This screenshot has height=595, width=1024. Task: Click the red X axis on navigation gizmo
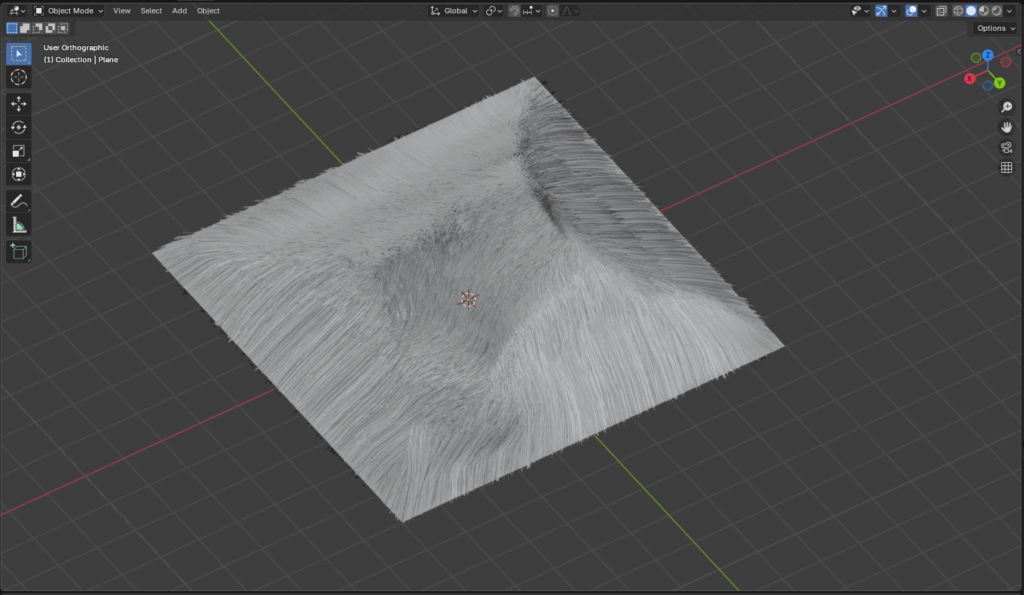point(970,78)
